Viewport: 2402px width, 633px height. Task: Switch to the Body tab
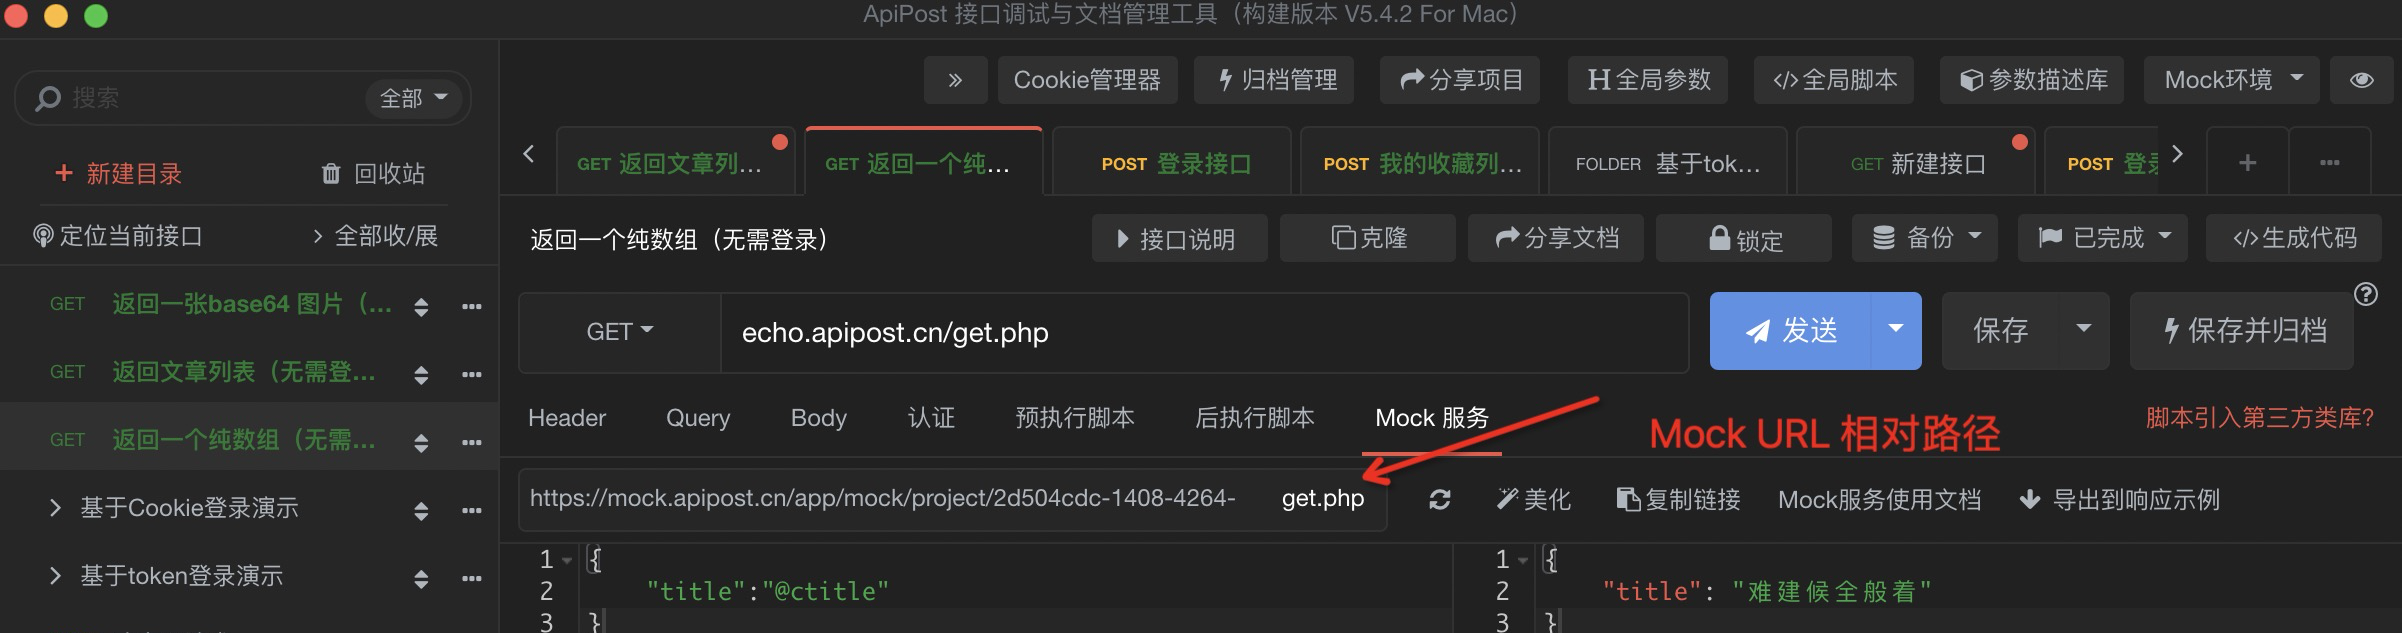point(818,418)
